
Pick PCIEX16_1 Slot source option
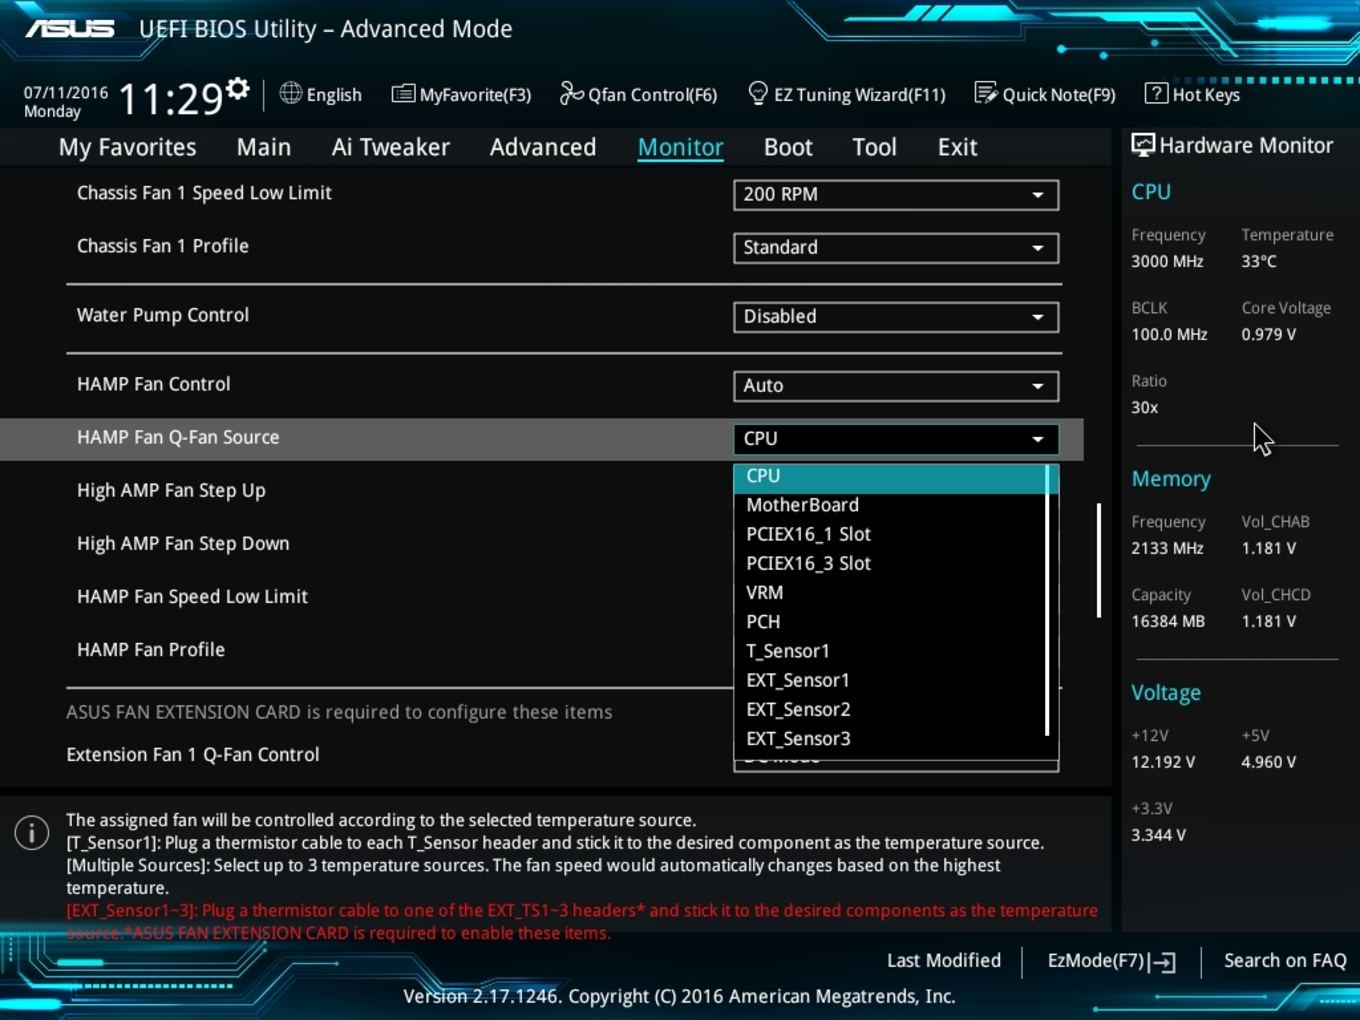pos(890,535)
